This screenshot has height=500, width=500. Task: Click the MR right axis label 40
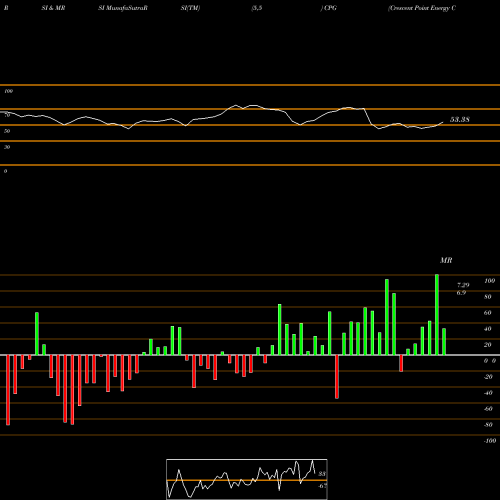(x=488, y=329)
